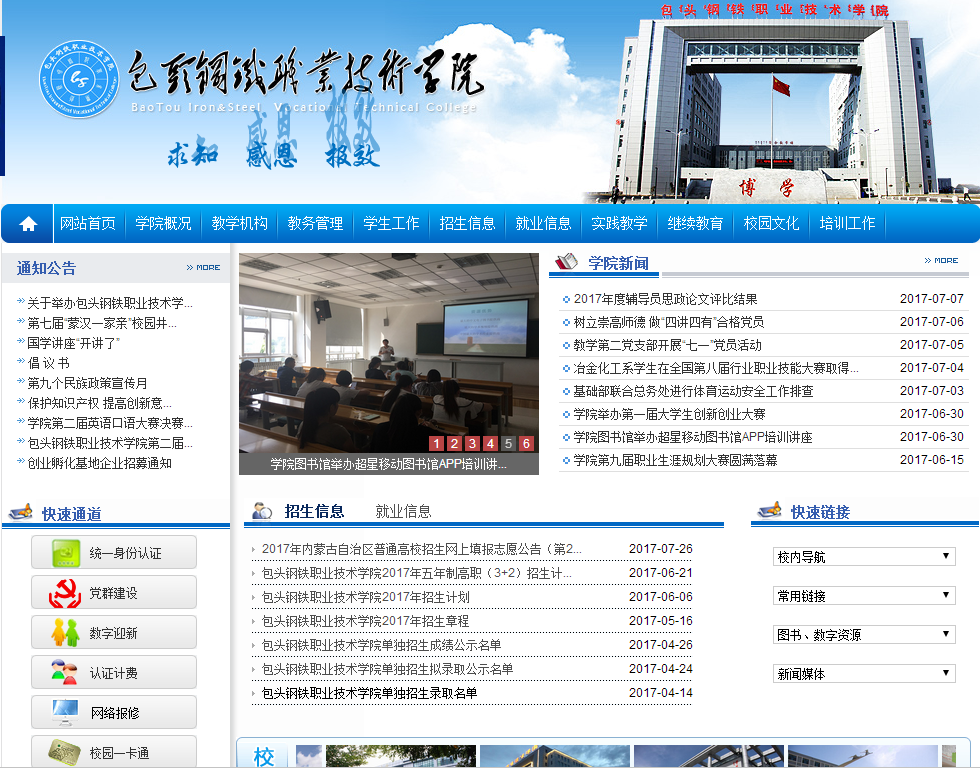The image size is (980, 768).
Task: Expand the 图书、数字资源 dropdown
Action: tap(864, 635)
